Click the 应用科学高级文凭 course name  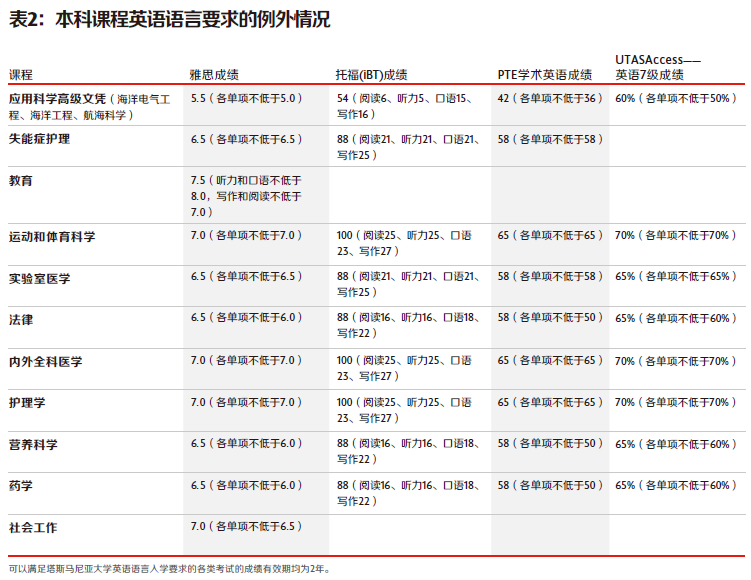coord(57,99)
